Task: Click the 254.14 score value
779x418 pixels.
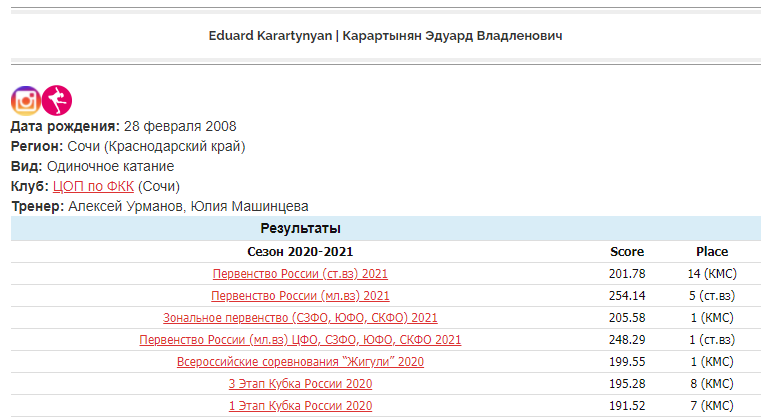Action: pyautogui.click(x=626, y=295)
